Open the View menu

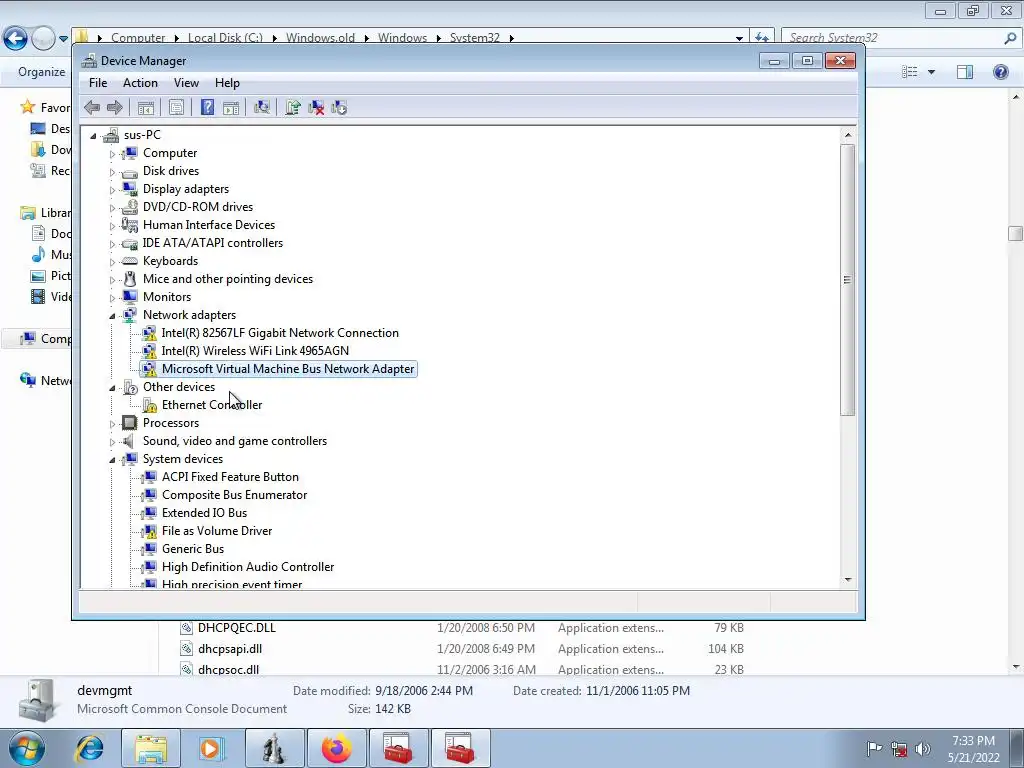[186, 83]
